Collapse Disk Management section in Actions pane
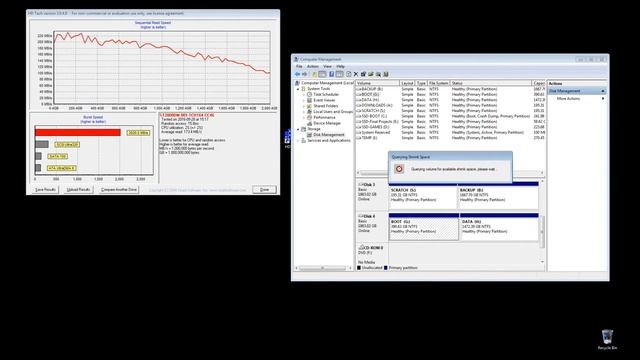The height and width of the screenshot is (360, 640). [x=602, y=91]
